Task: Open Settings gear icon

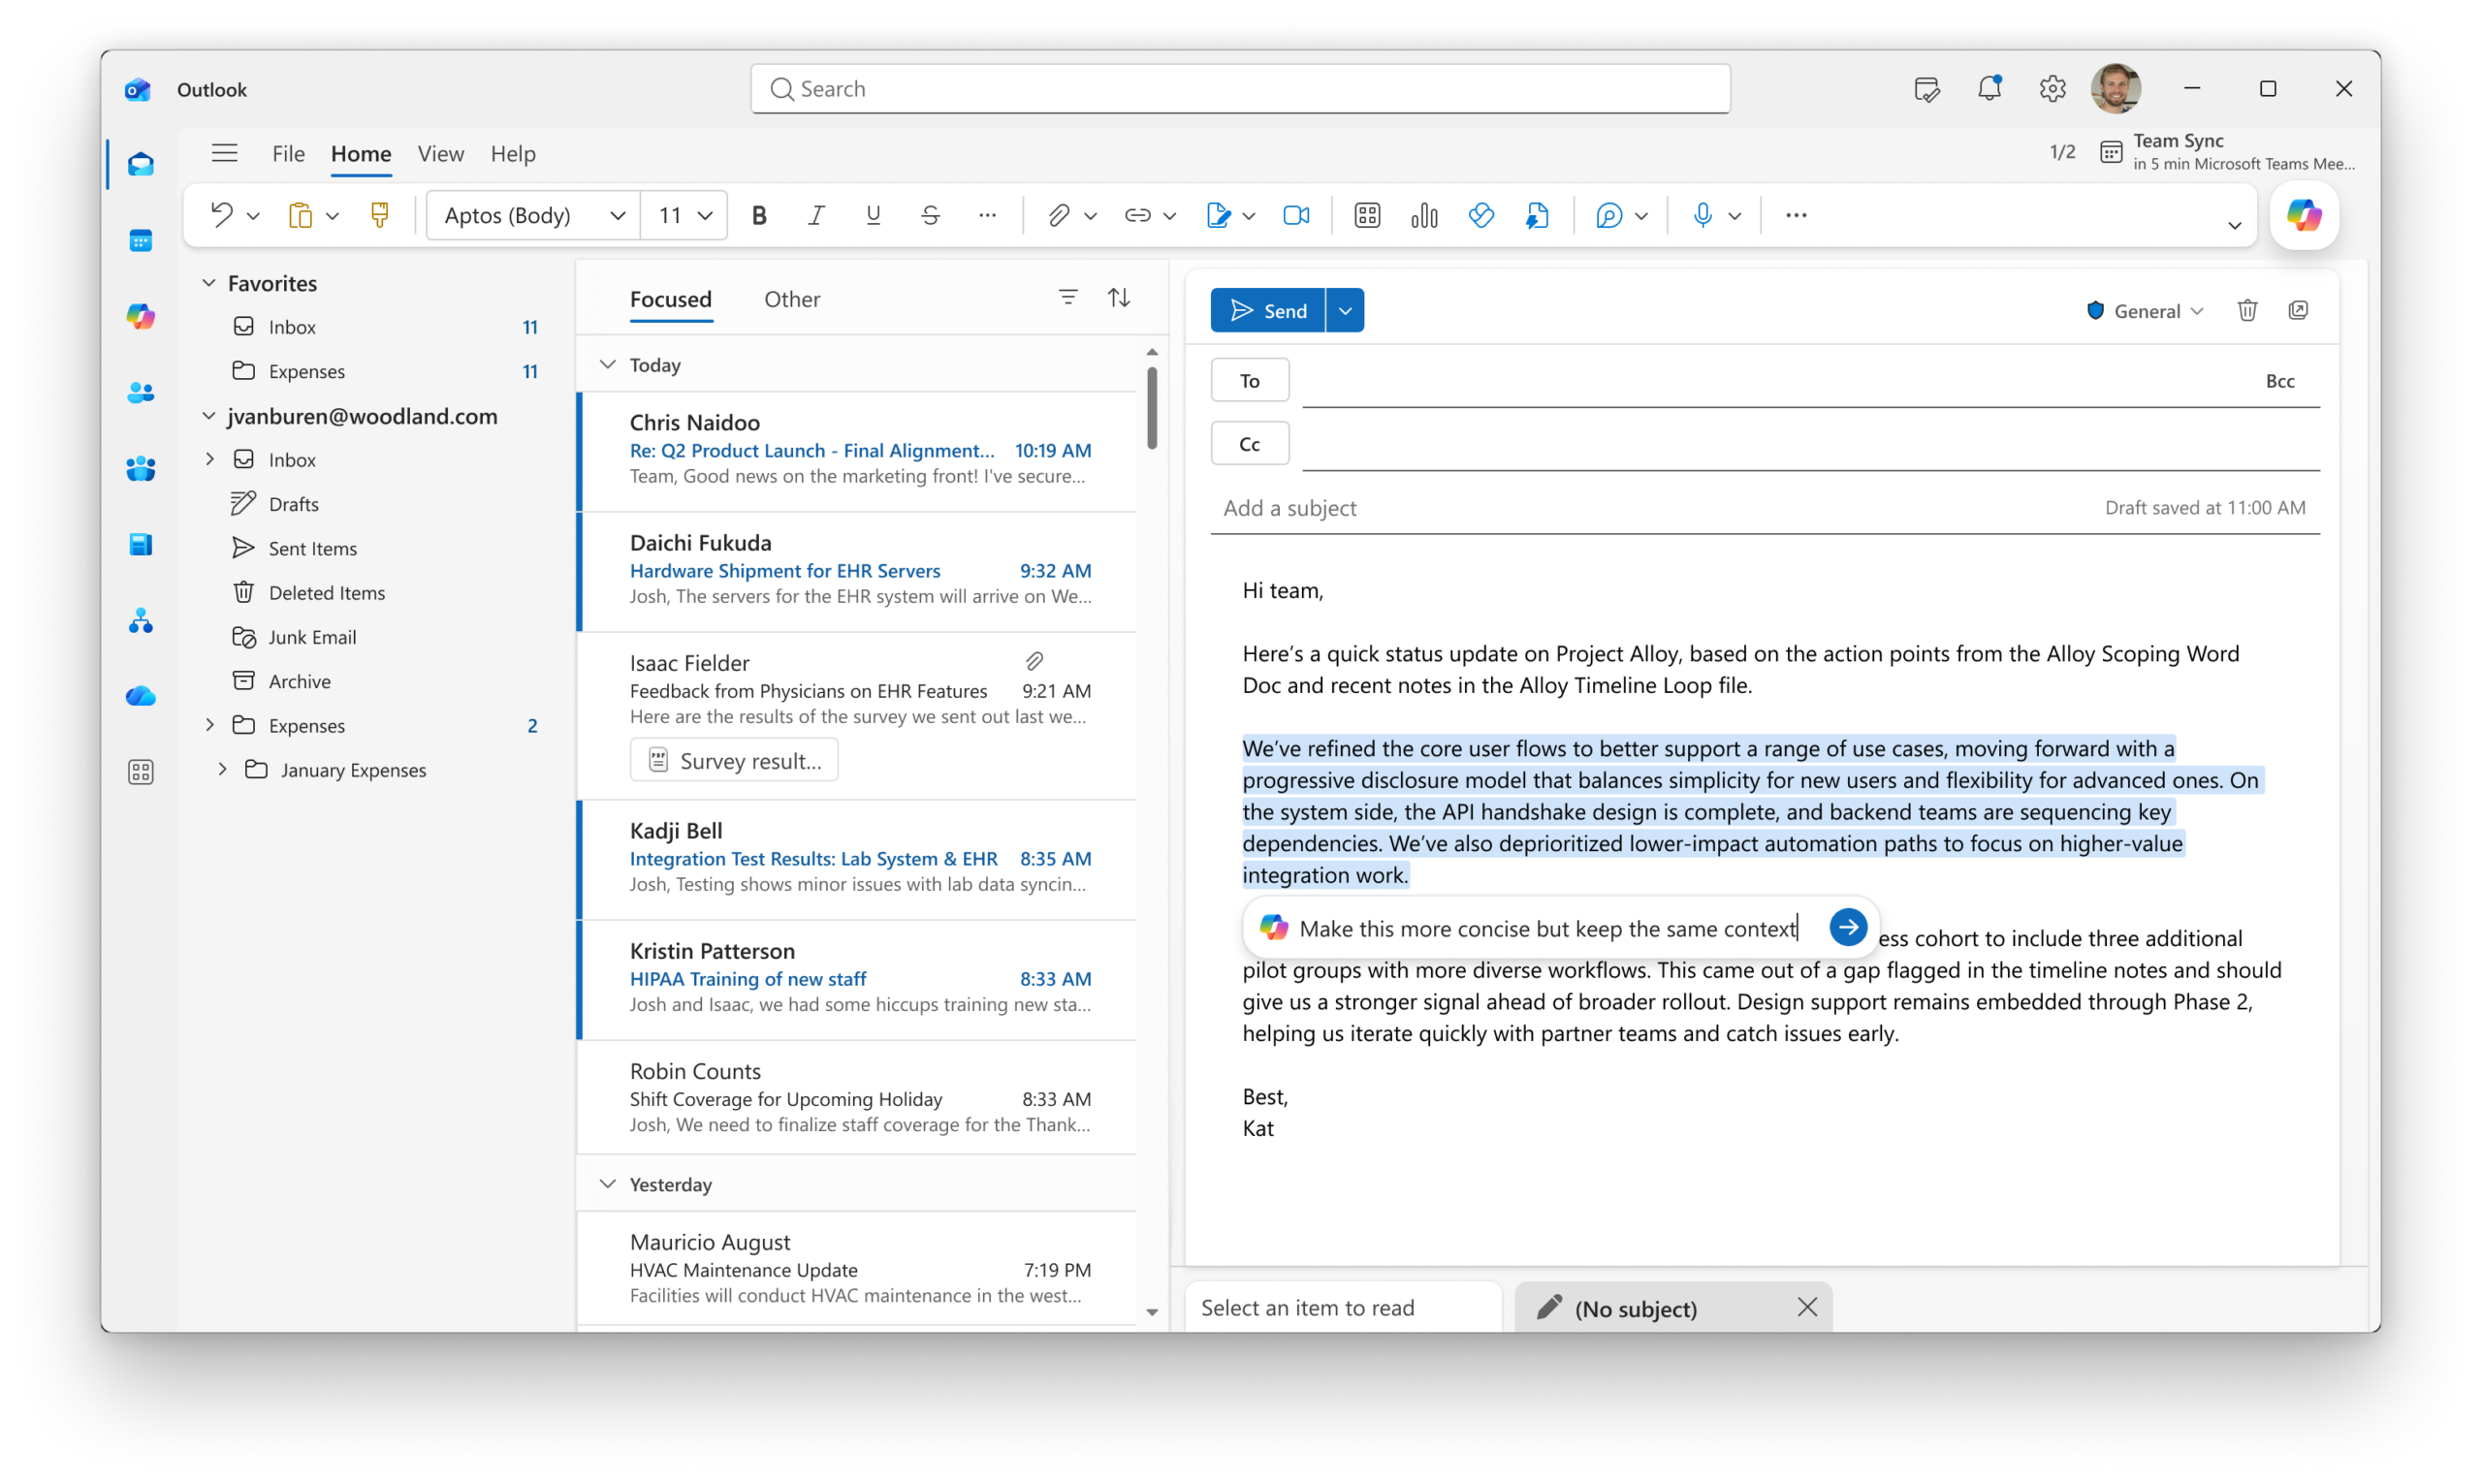Action: (2052, 88)
